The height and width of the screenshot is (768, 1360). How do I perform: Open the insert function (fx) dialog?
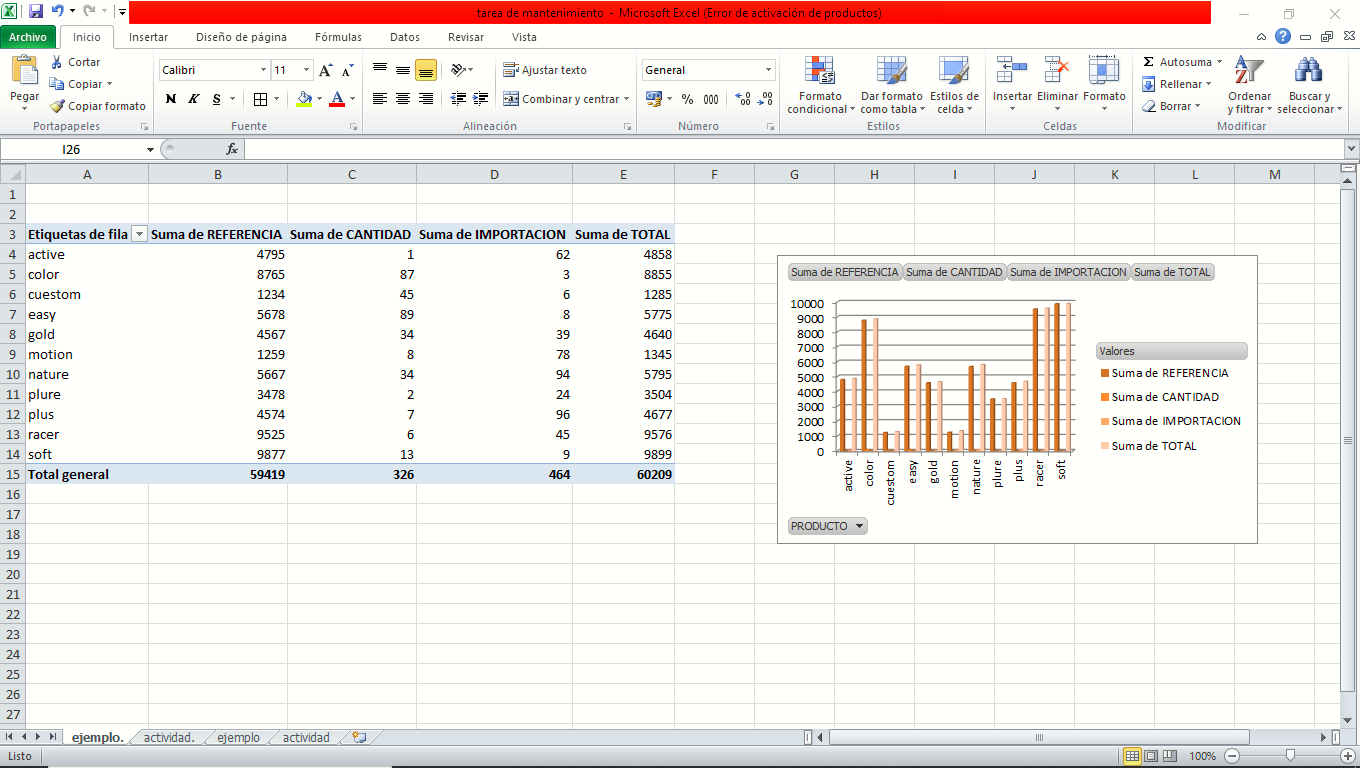click(232, 149)
